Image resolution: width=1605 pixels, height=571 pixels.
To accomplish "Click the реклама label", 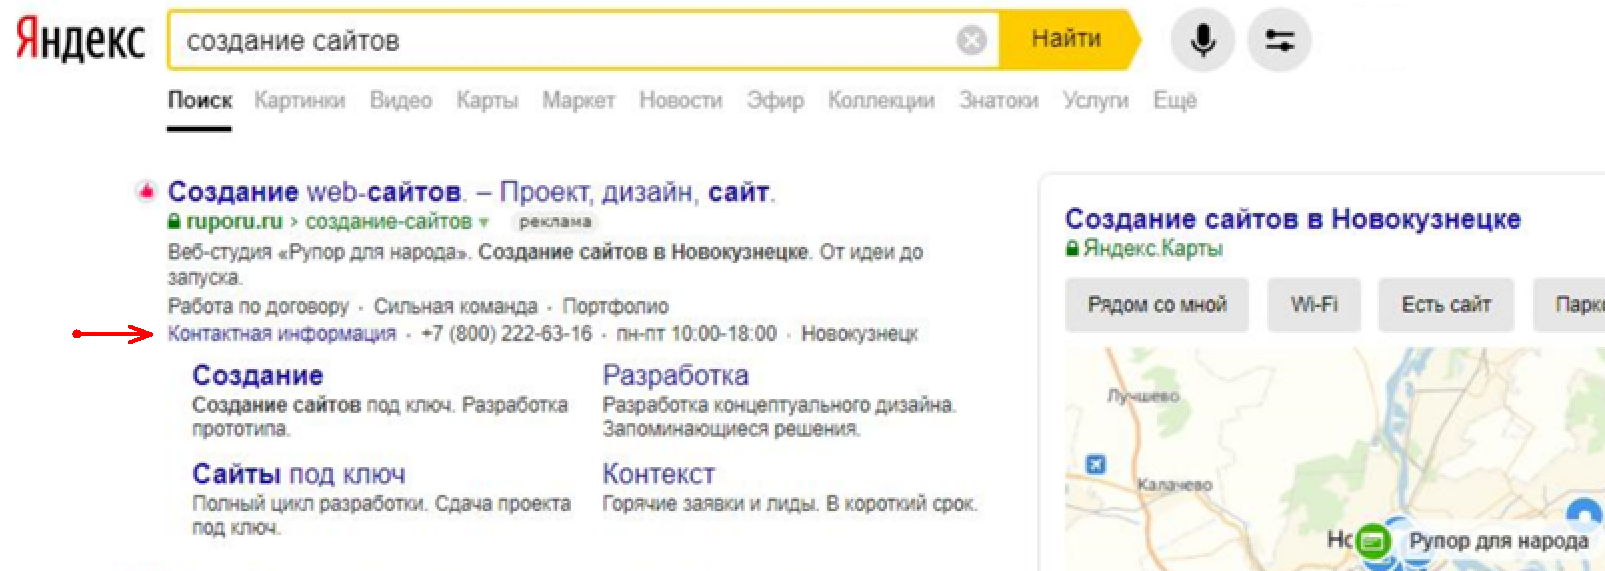I will tap(555, 222).
